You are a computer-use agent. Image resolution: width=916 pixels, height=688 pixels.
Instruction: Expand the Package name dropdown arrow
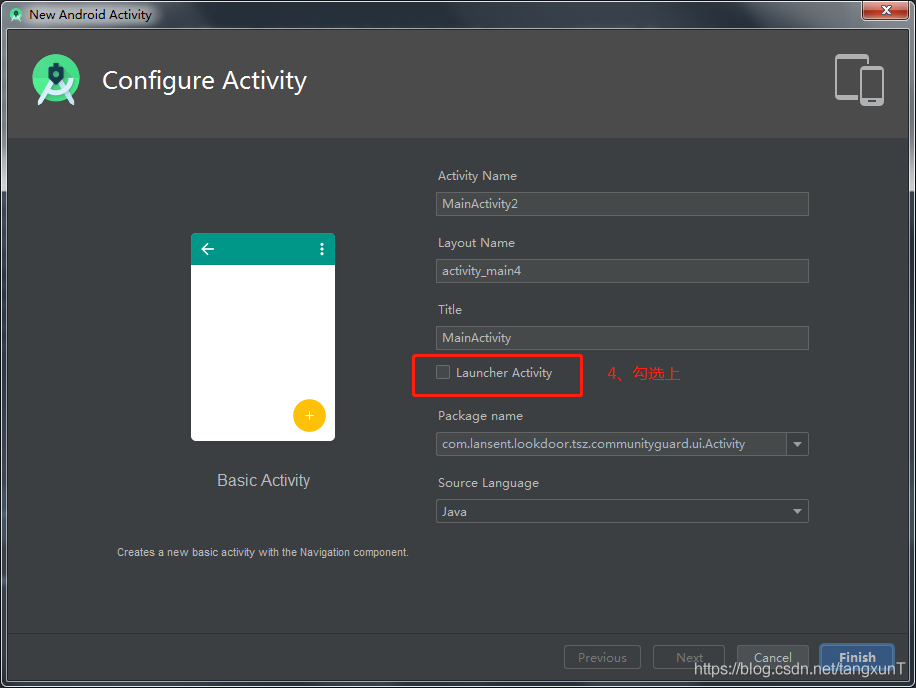click(x=797, y=444)
